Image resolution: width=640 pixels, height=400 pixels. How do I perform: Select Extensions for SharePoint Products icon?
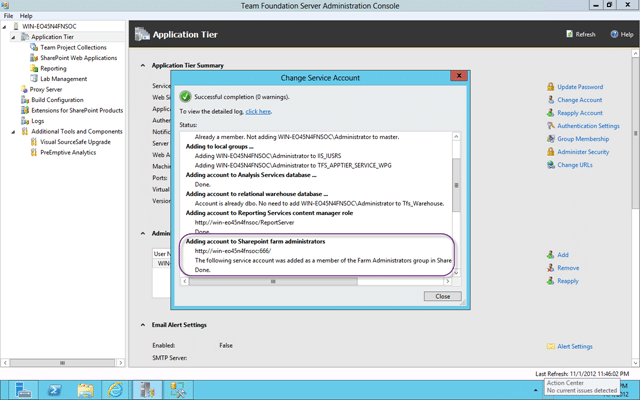click(25, 110)
